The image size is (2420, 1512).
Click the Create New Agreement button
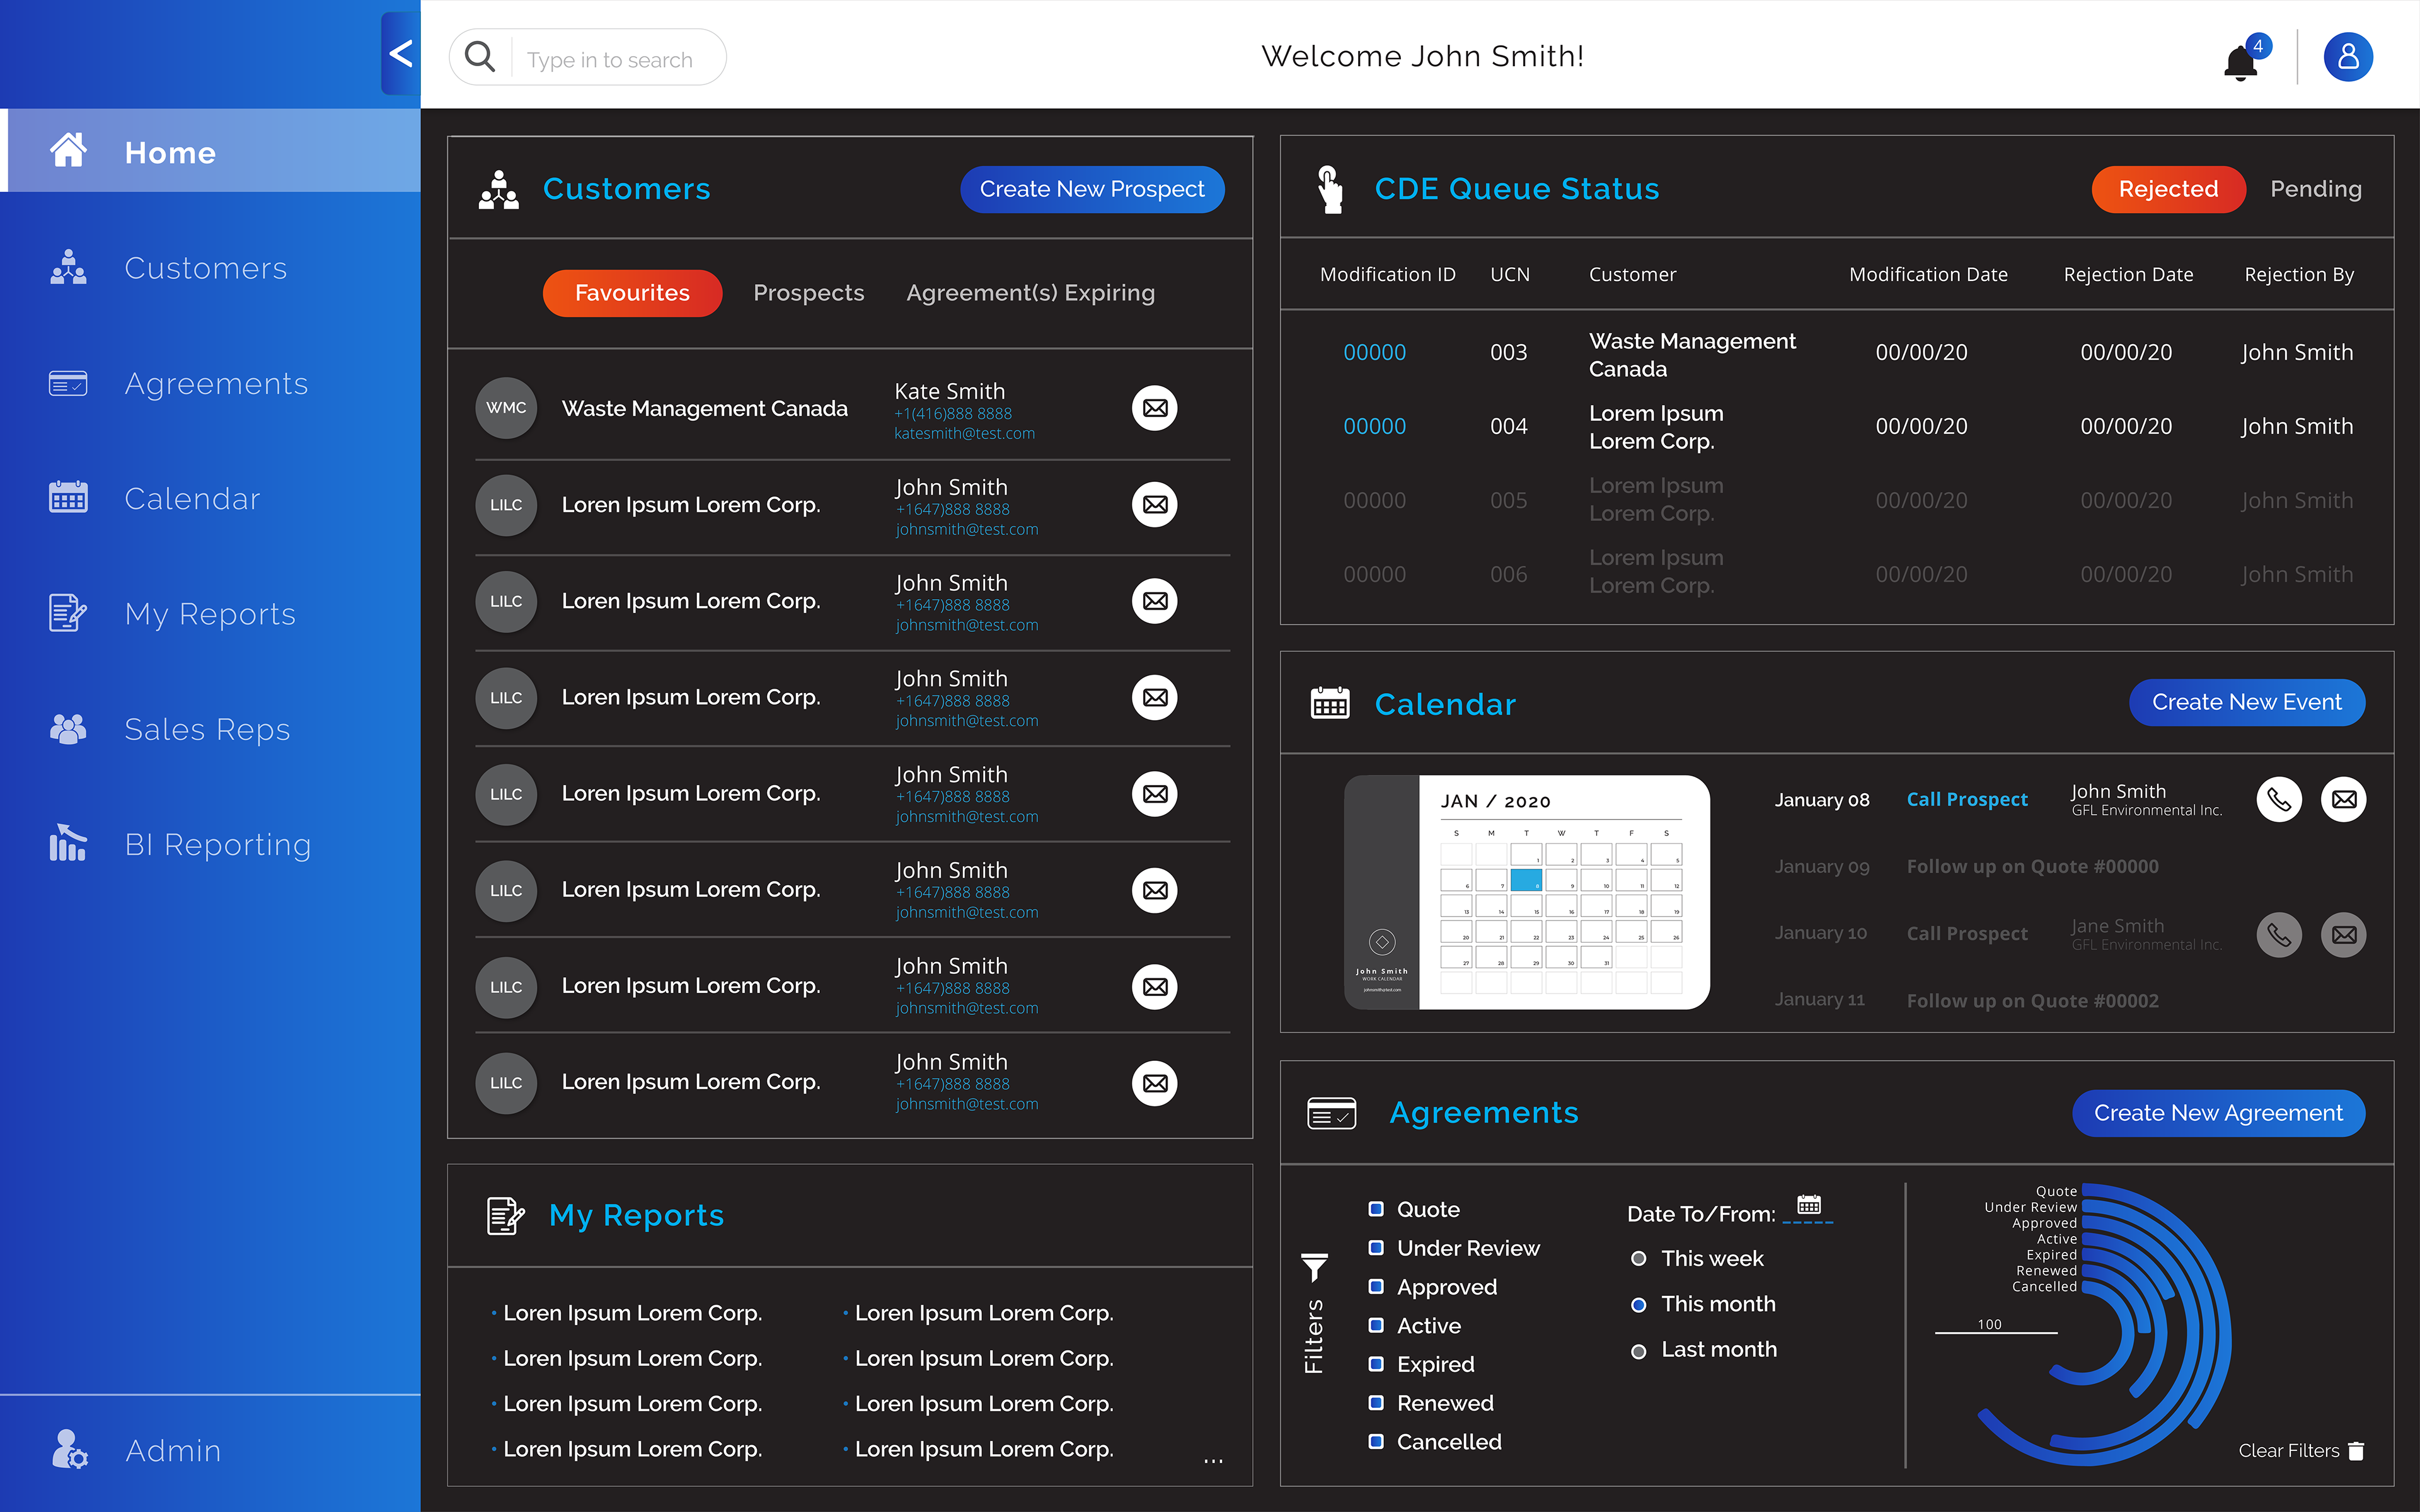(2218, 1113)
